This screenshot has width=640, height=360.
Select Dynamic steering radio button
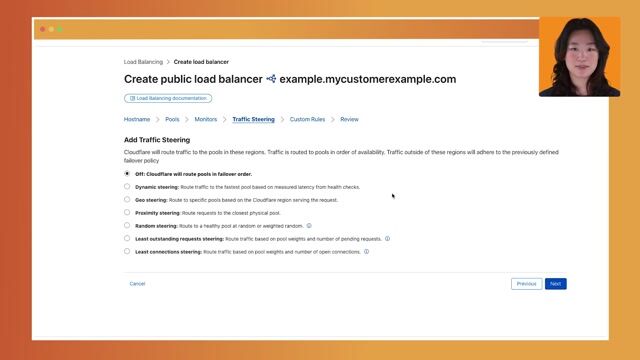(127, 187)
